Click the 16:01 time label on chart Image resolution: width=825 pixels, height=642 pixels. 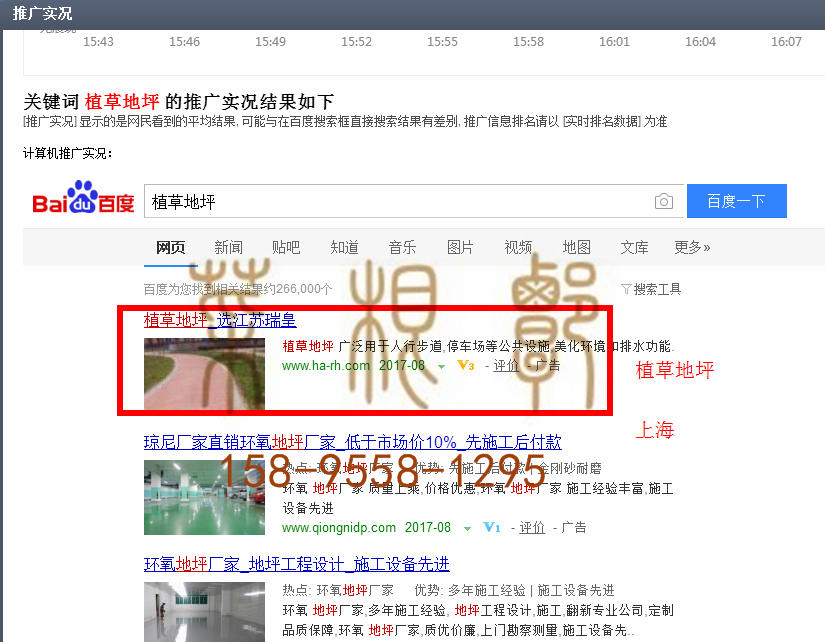coord(614,42)
